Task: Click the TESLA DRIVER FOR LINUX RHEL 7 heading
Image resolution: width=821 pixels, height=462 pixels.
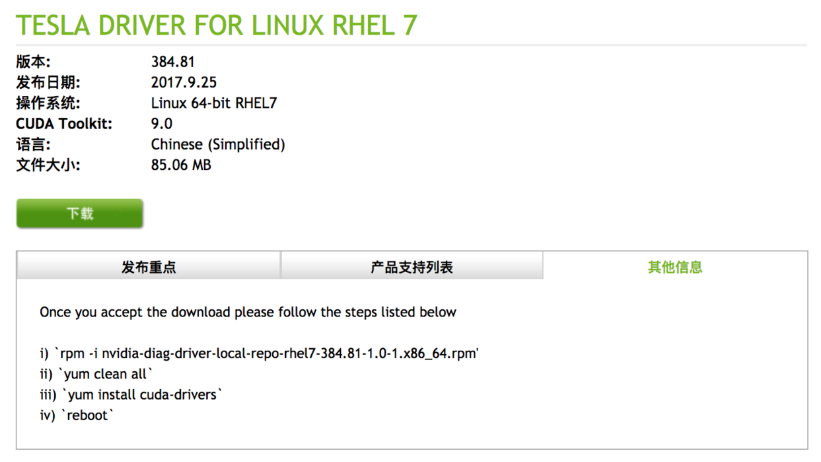Action: 217,25
